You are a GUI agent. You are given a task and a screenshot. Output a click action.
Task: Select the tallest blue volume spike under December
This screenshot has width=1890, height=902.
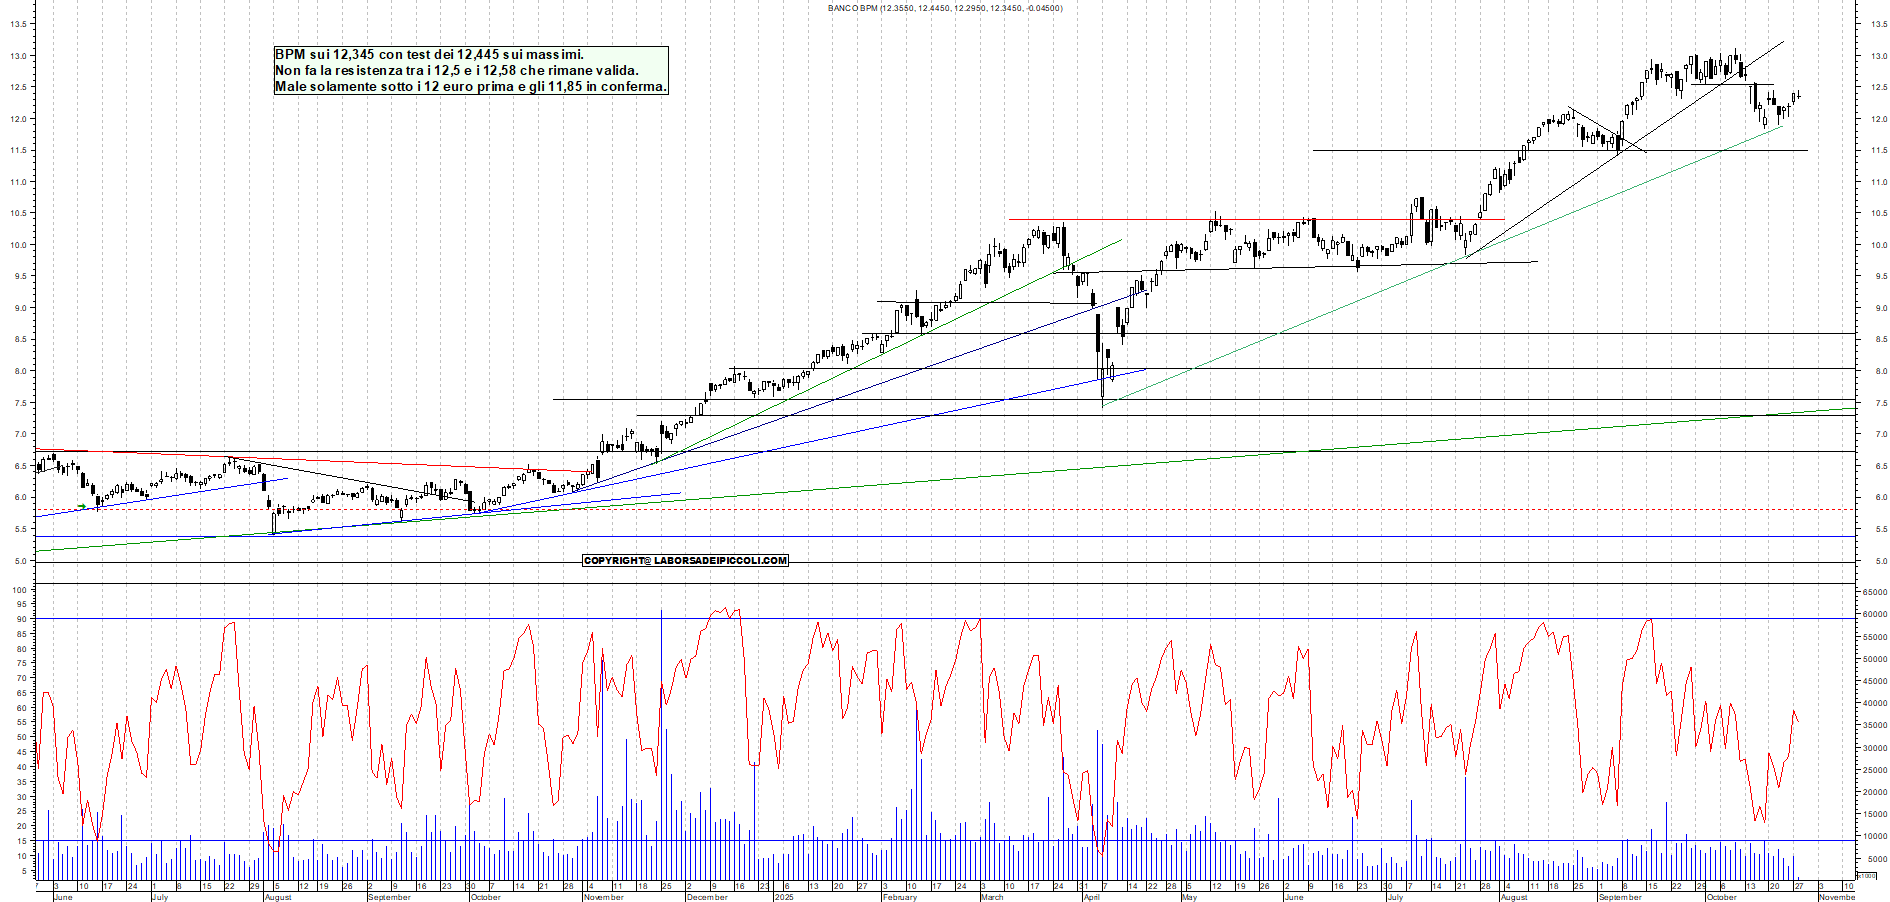click(662, 750)
